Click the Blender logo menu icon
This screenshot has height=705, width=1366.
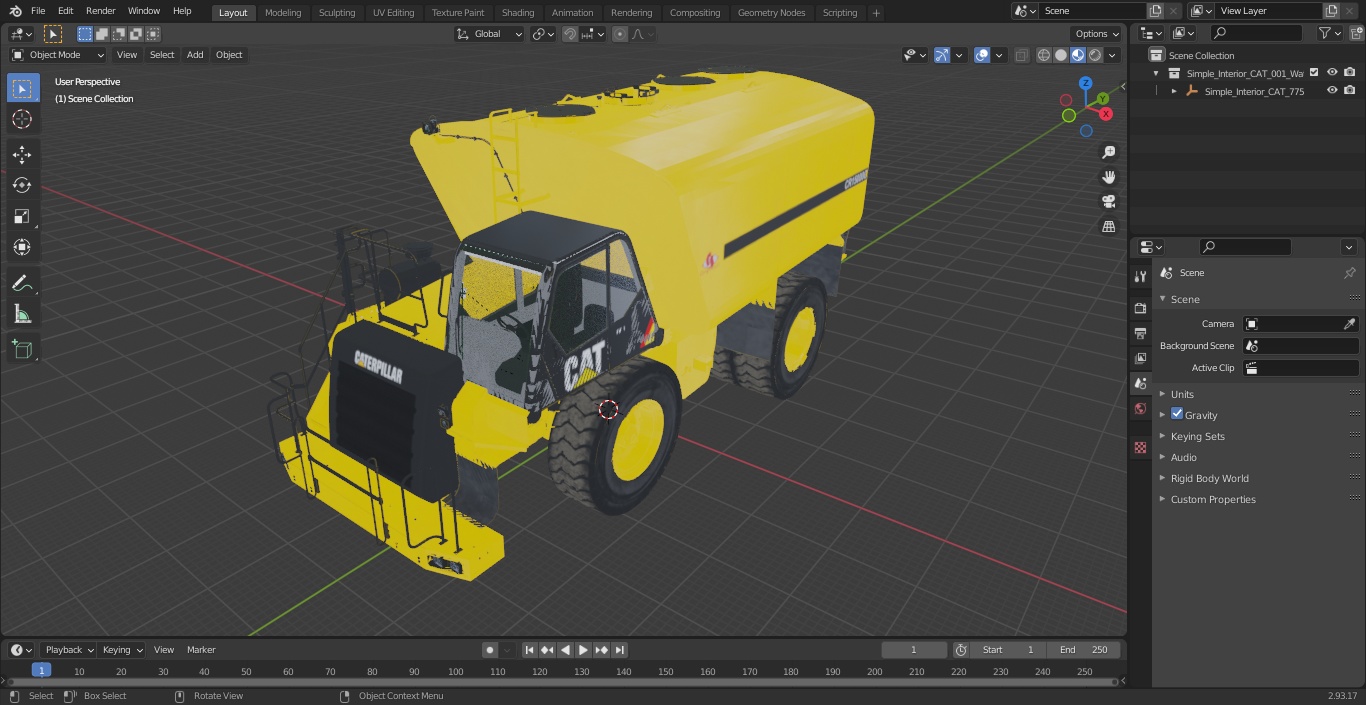coord(14,11)
